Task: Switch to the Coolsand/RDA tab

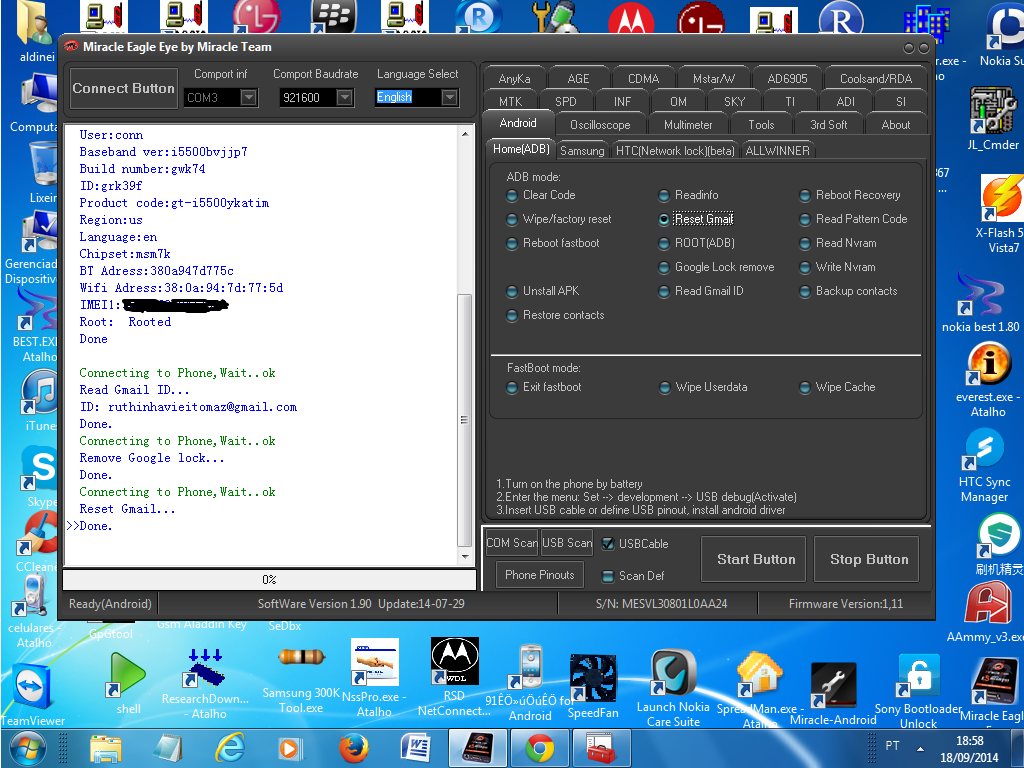Action: 876,79
